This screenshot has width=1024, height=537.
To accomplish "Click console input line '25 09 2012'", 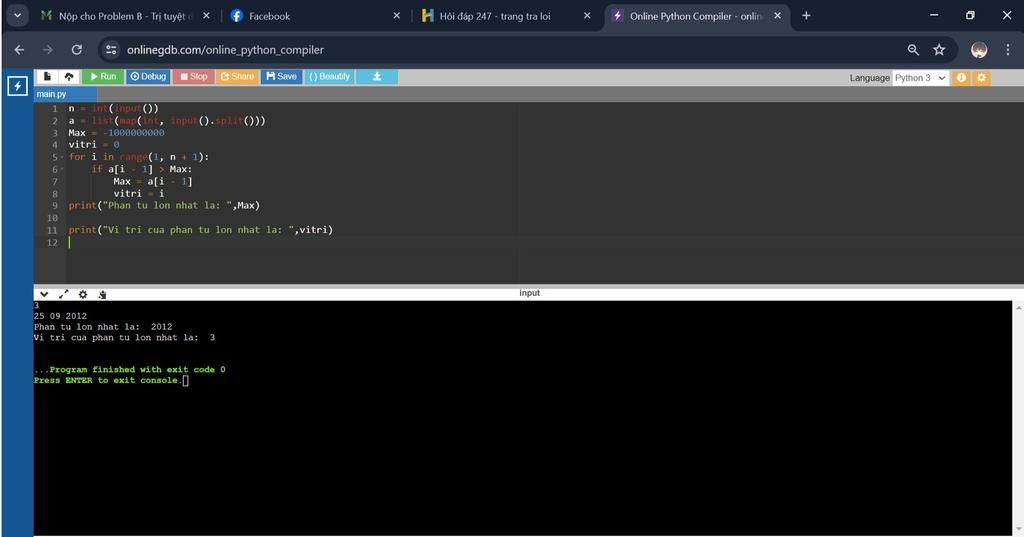I will [x=60, y=316].
